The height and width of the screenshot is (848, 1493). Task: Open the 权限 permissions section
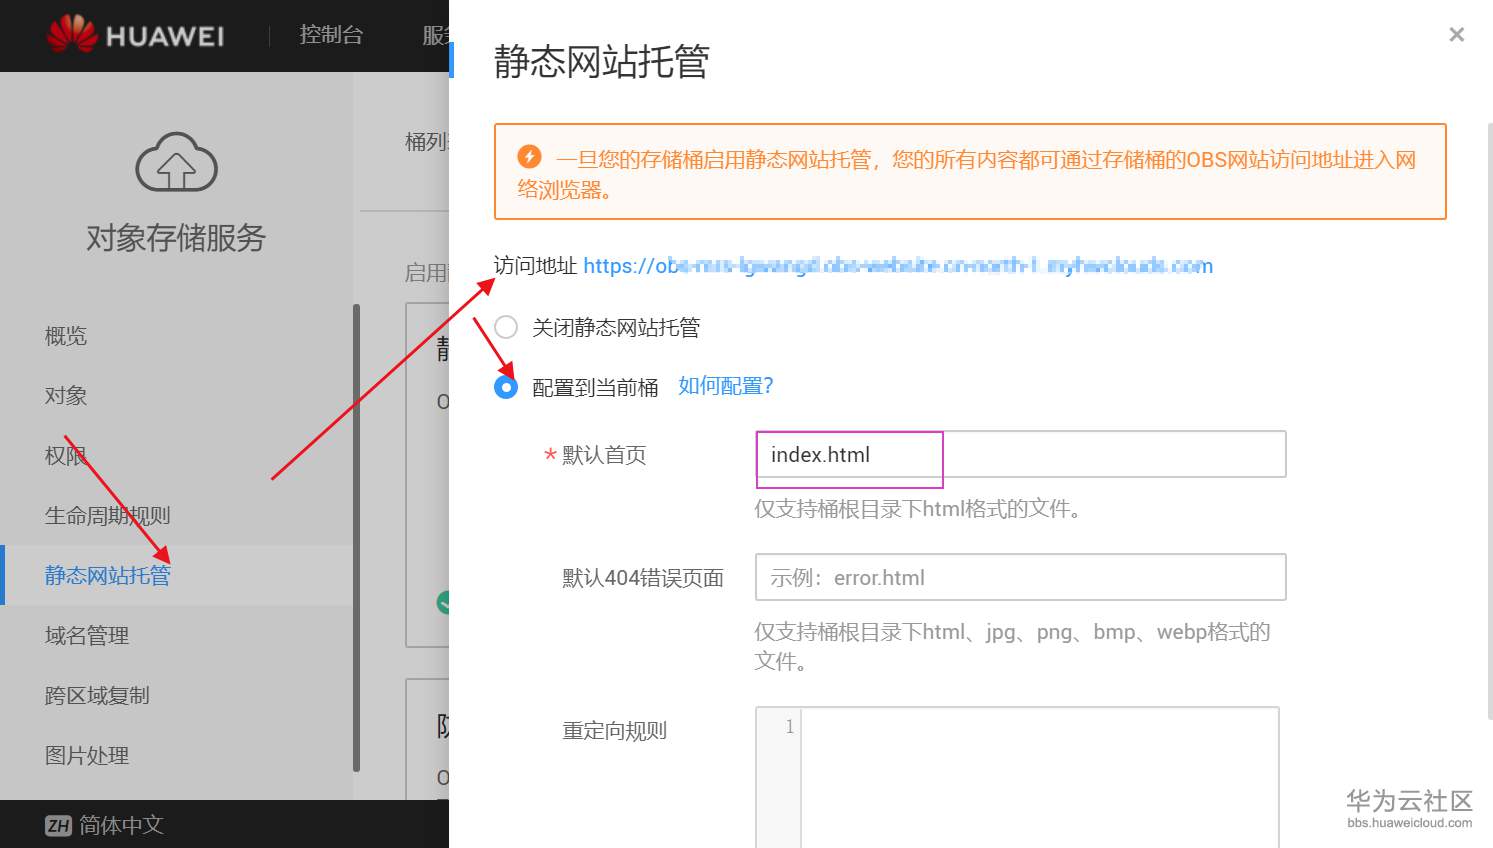click(66, 456)
